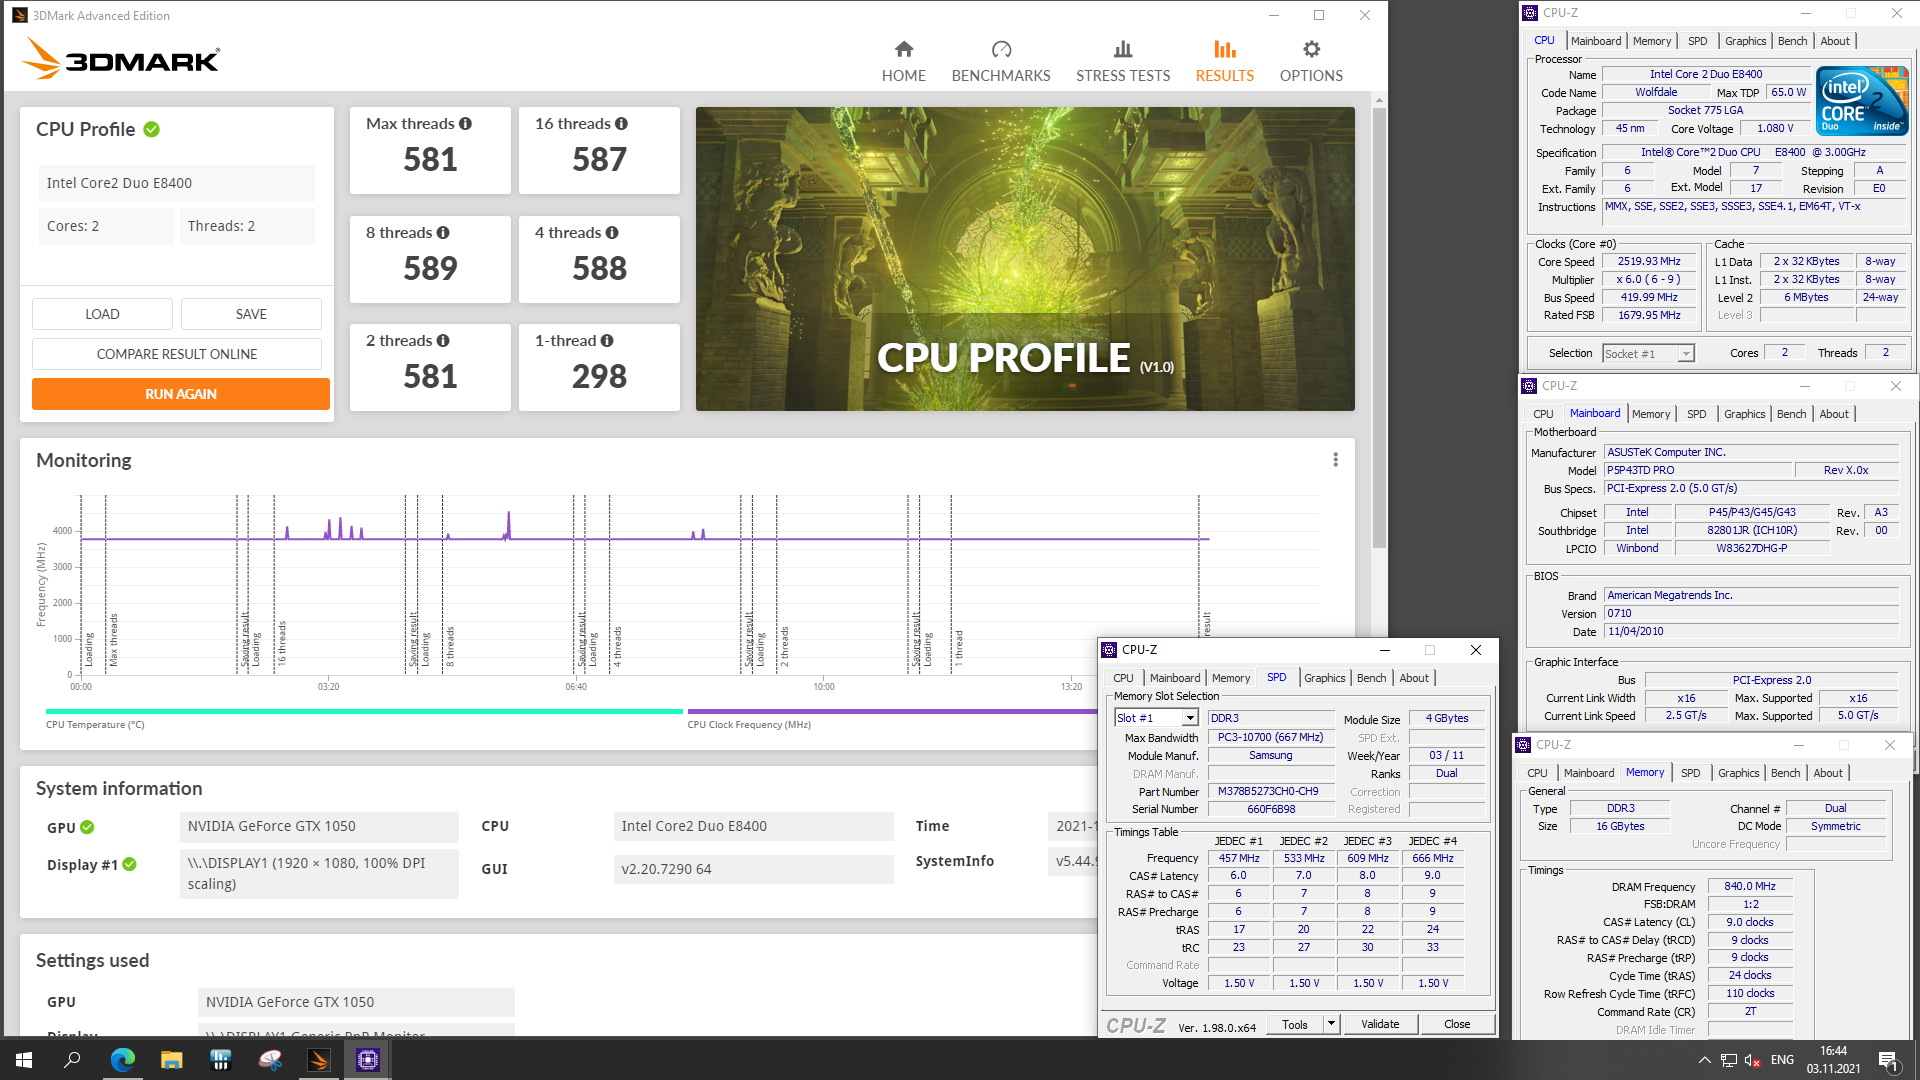Click the 1-thread info icon
The width and height of the screenshot is (1920, 1080).
[607, 341]
